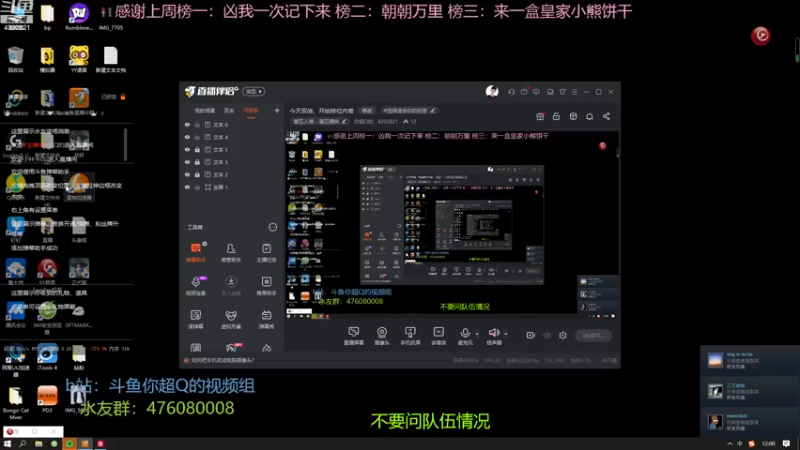
Task: Open settings gear beside start-stream button
Action: pos(563,335)
